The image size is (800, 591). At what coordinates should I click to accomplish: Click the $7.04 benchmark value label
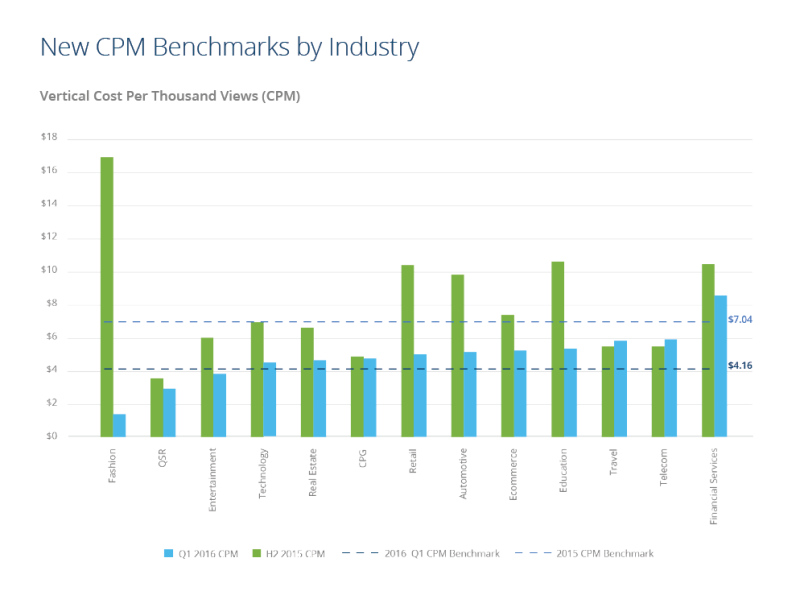(740, 320)
